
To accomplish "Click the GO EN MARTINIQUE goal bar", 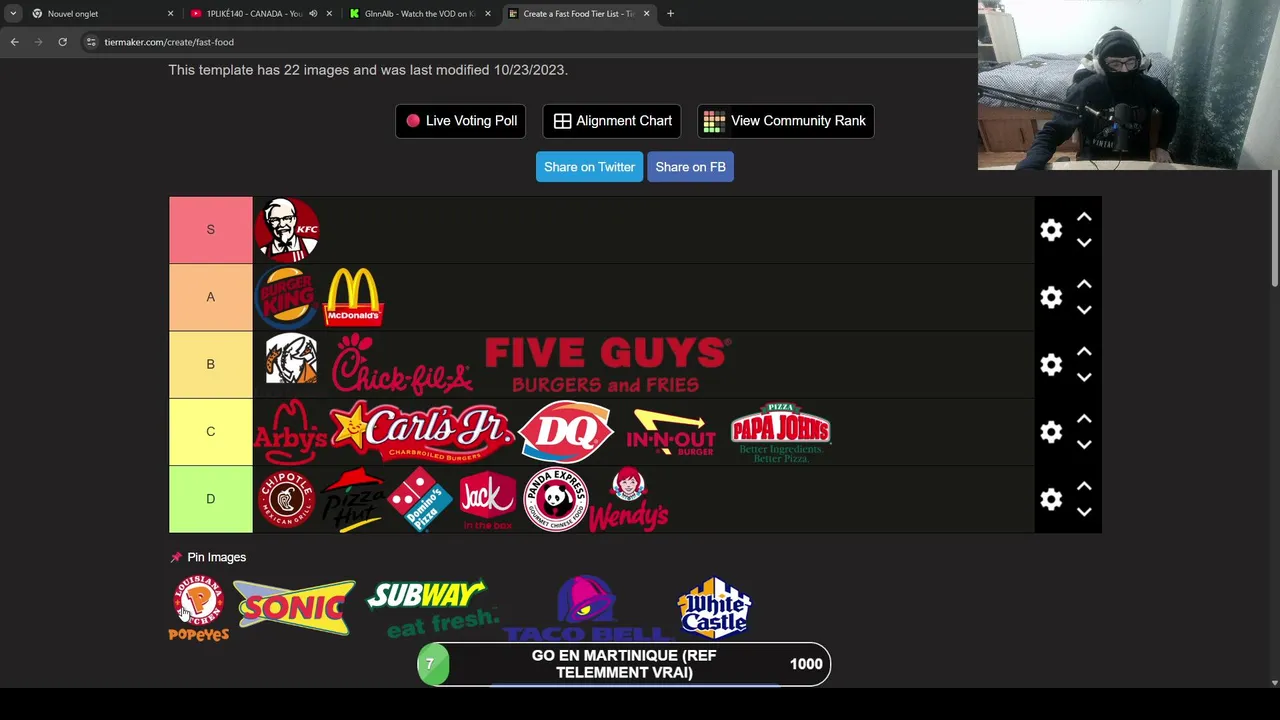I will pyautogui.click(x=624, y=664).
